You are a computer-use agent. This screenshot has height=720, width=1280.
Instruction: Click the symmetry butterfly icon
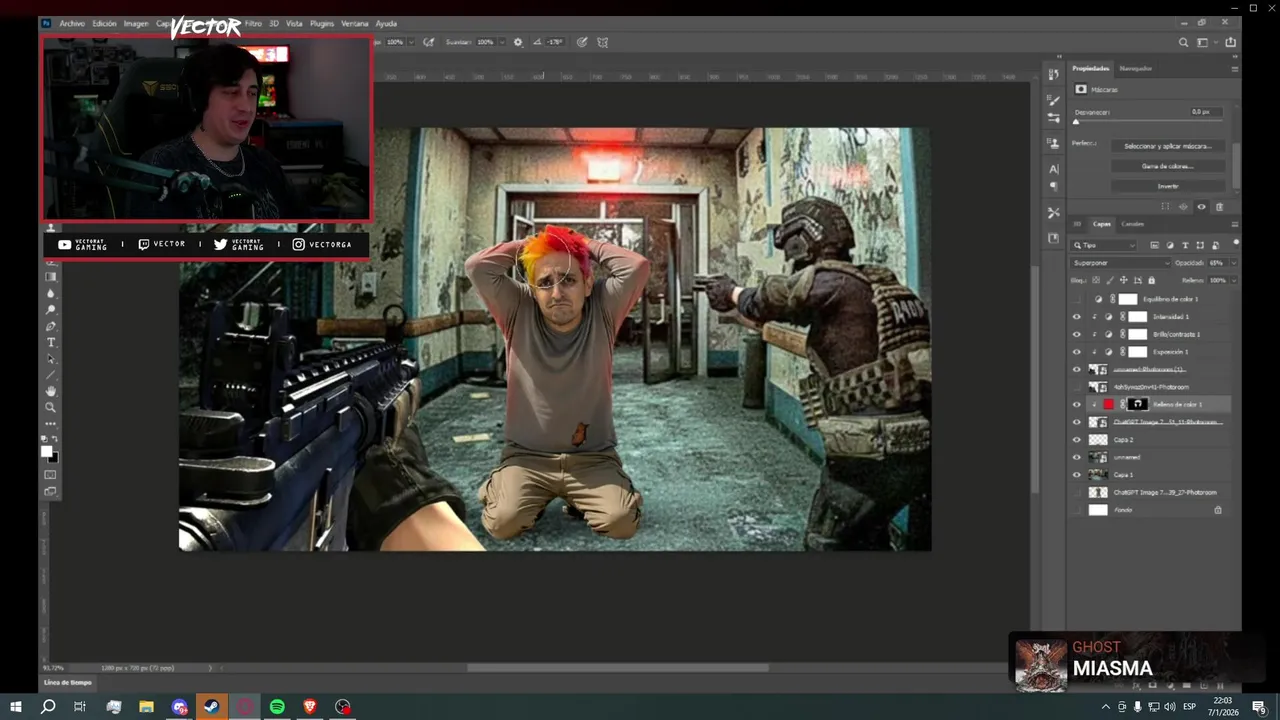pos(603,42)
